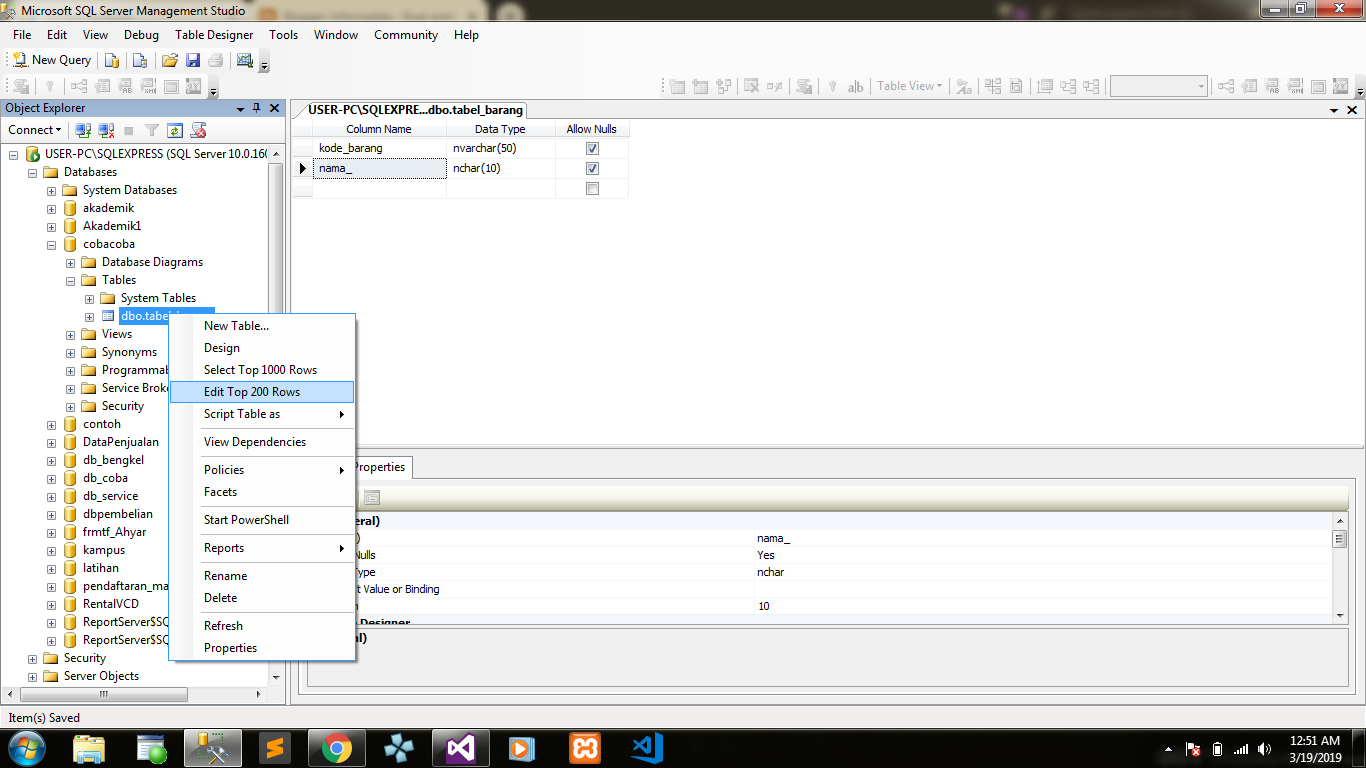The height and width of the screenshot is (768, 1366).
Task: Click the Open File folder icon
Action: [170, 60]
